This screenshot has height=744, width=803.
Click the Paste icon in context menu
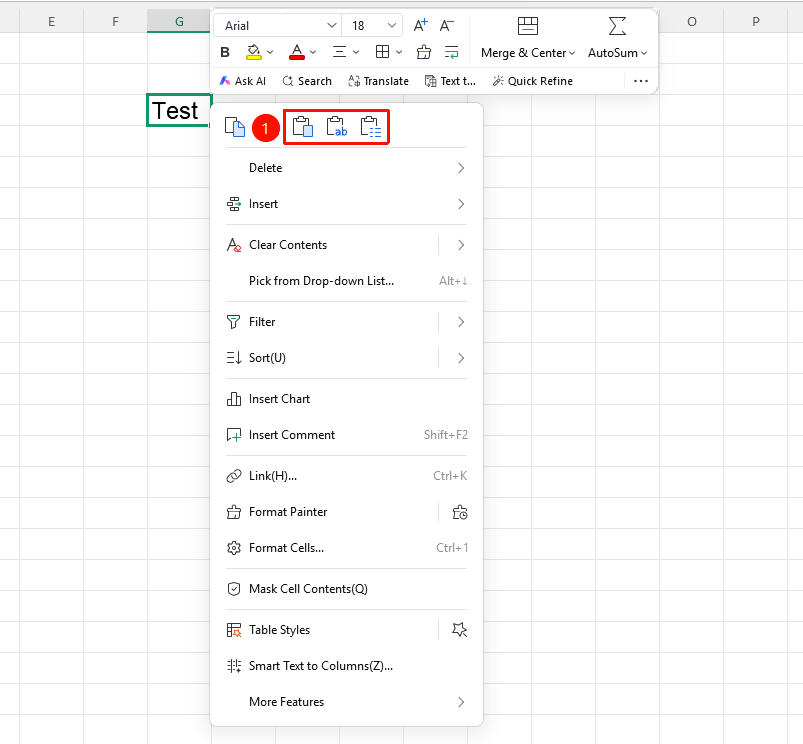[303, 127]
